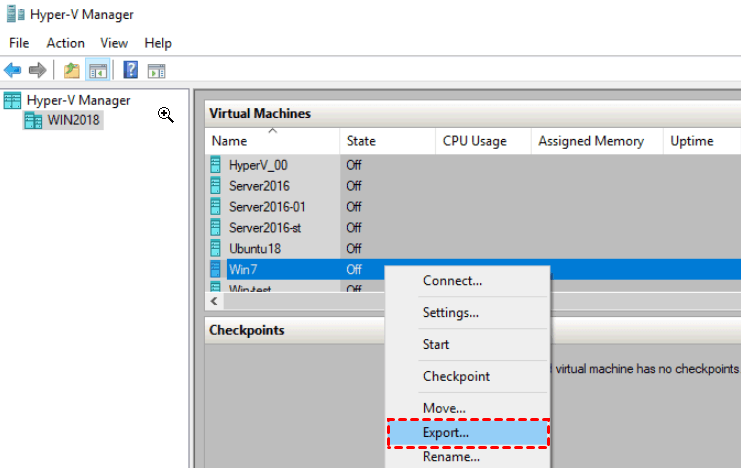Select the HyperV_00 virtual machine row
This screenshot has width=741, height=468.
pyautogui.click(x=473, y=165)
